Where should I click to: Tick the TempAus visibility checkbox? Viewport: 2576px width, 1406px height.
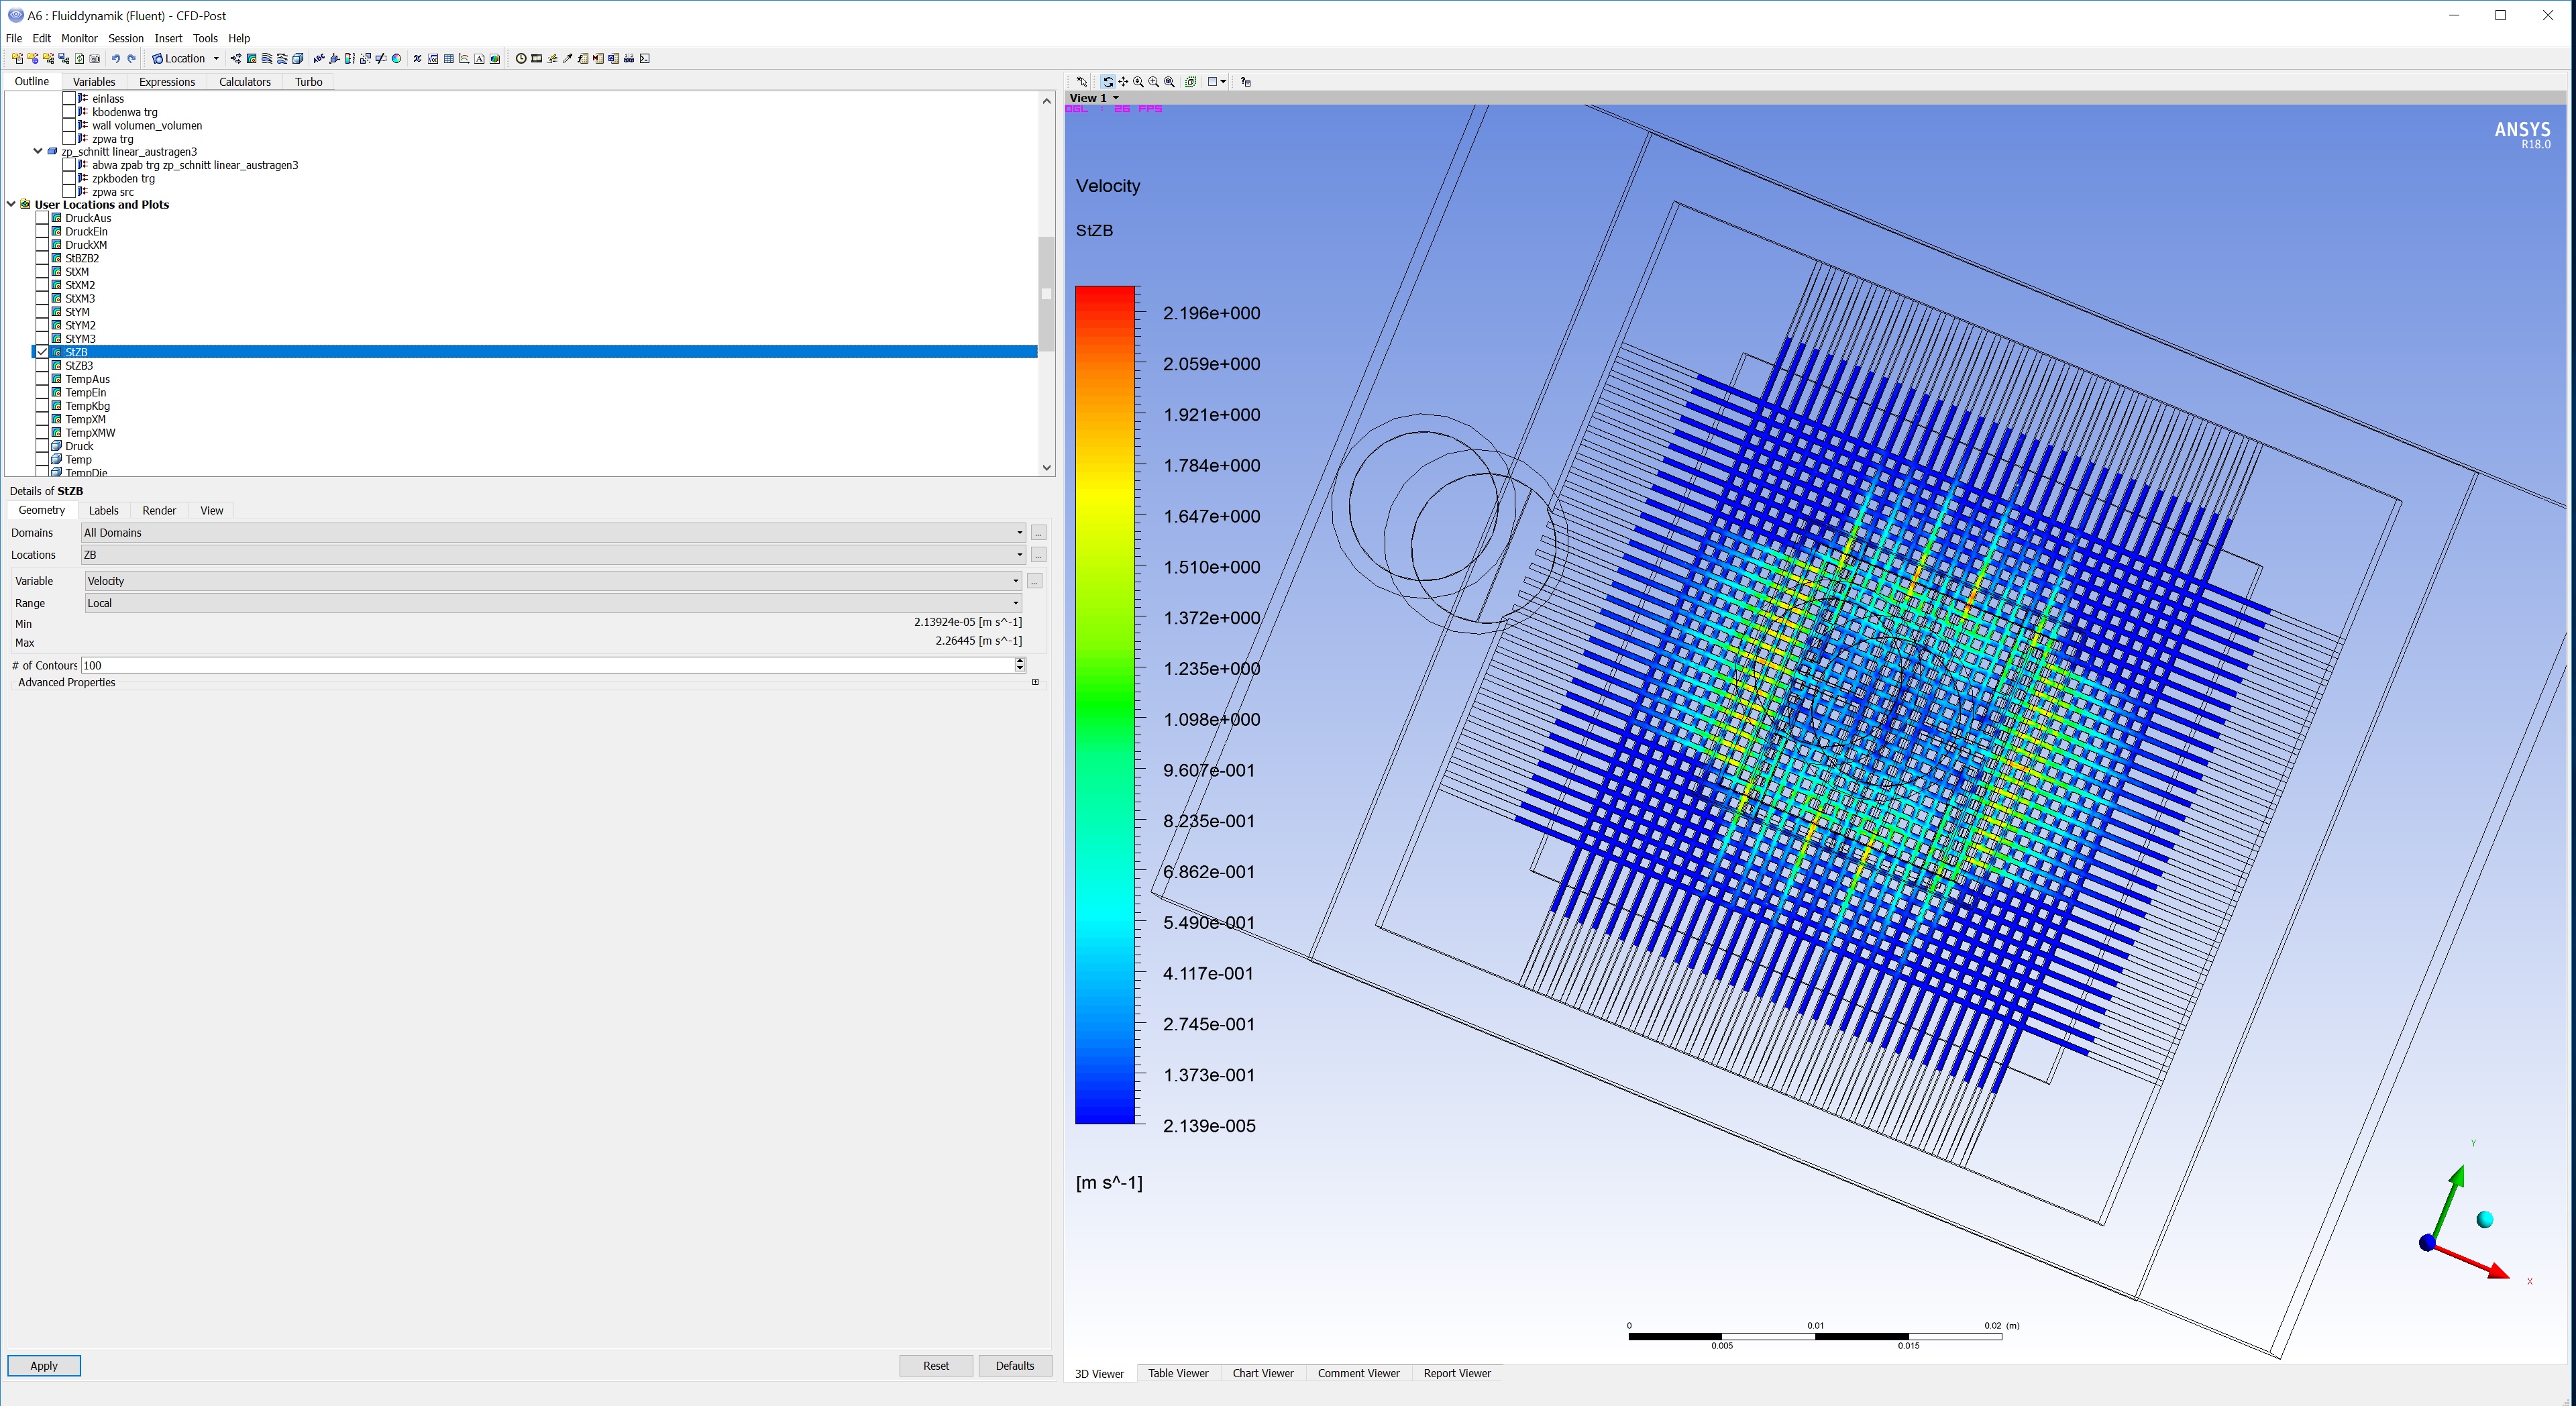(x=42, y=379)
